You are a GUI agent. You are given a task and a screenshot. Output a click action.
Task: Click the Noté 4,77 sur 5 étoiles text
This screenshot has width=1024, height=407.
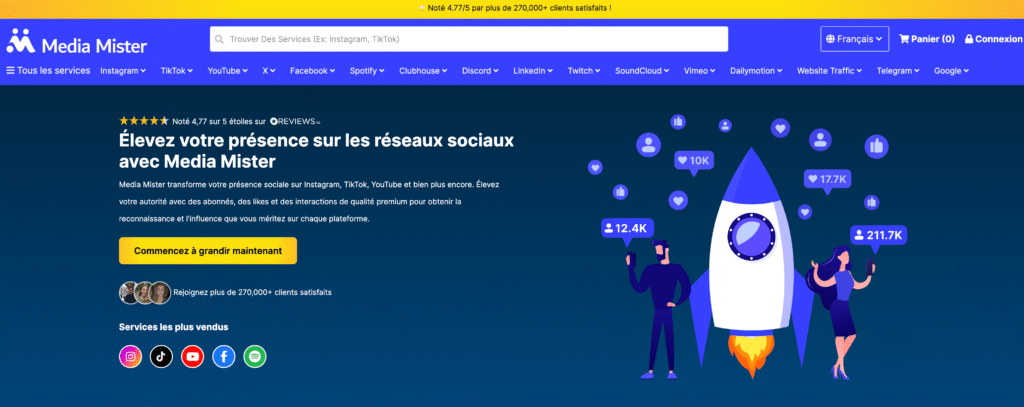[219, 121]
